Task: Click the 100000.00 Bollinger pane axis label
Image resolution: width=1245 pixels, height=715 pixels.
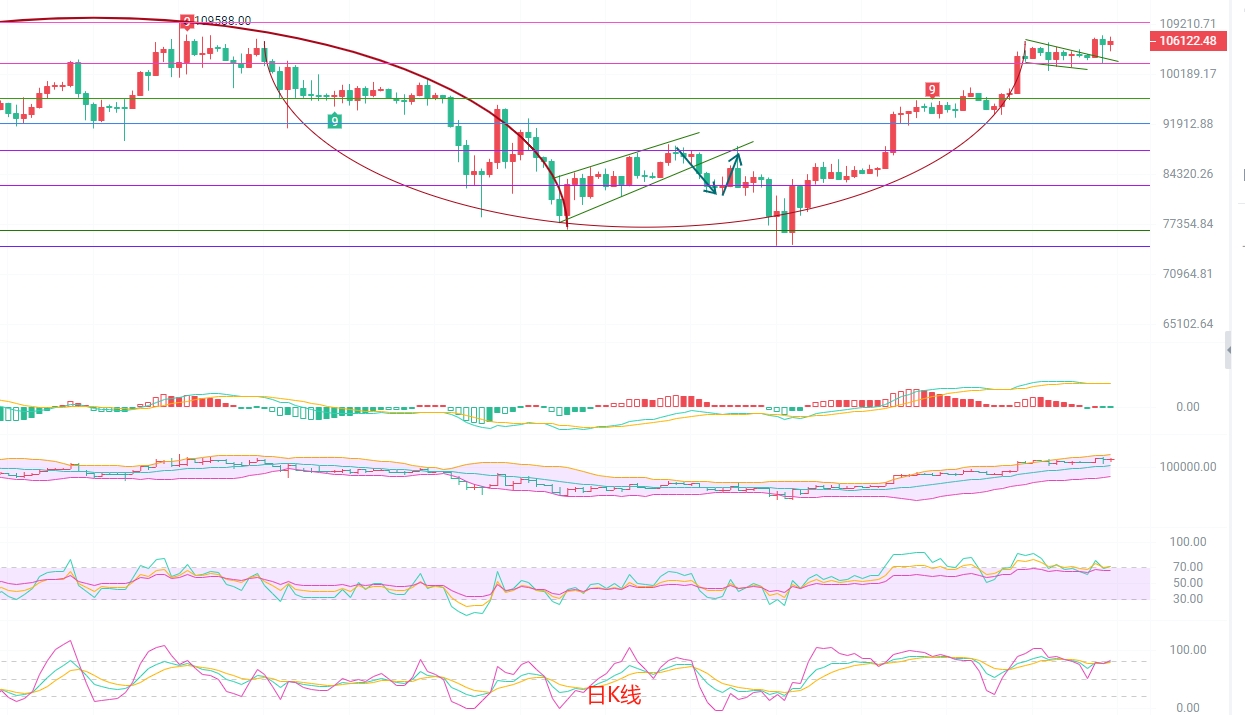Action: click(1188, 467)
